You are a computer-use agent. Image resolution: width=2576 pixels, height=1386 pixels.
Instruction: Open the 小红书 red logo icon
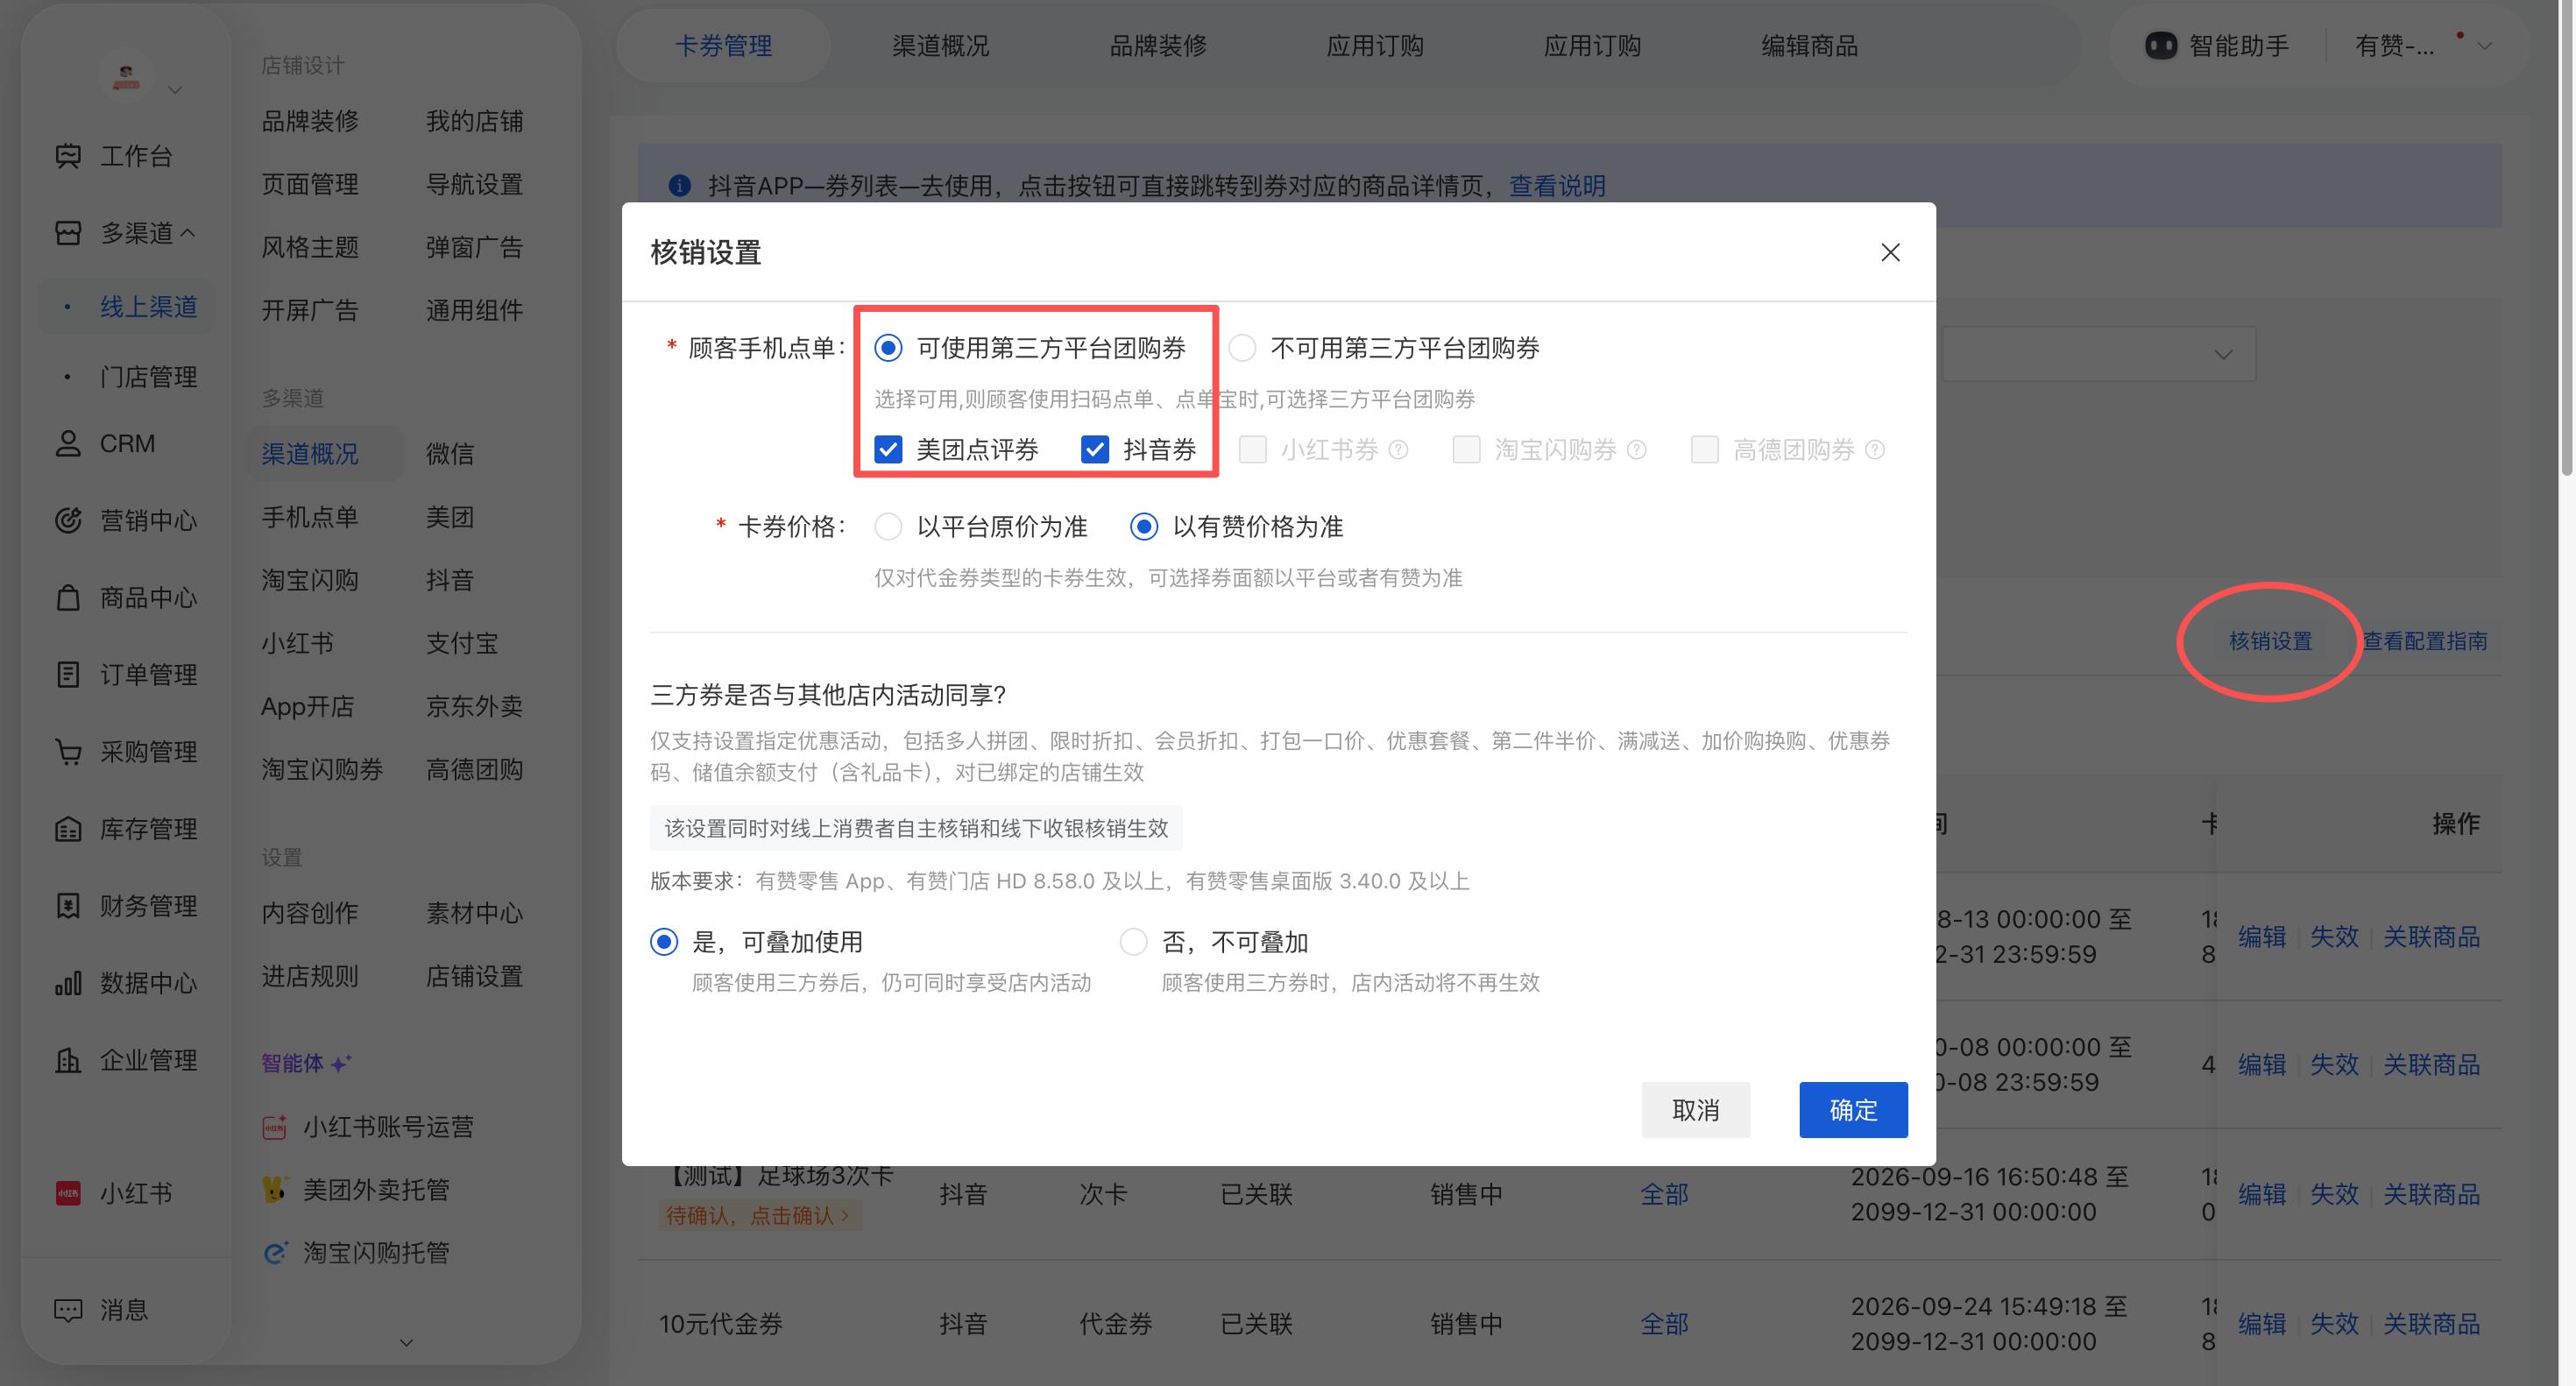(x=68, y=1193)
